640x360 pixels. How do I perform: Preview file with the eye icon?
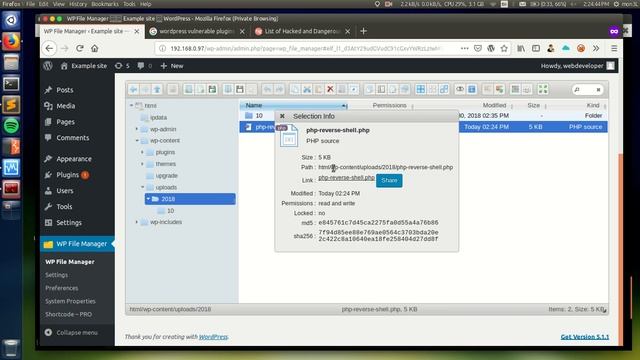[x=460, y=89]
